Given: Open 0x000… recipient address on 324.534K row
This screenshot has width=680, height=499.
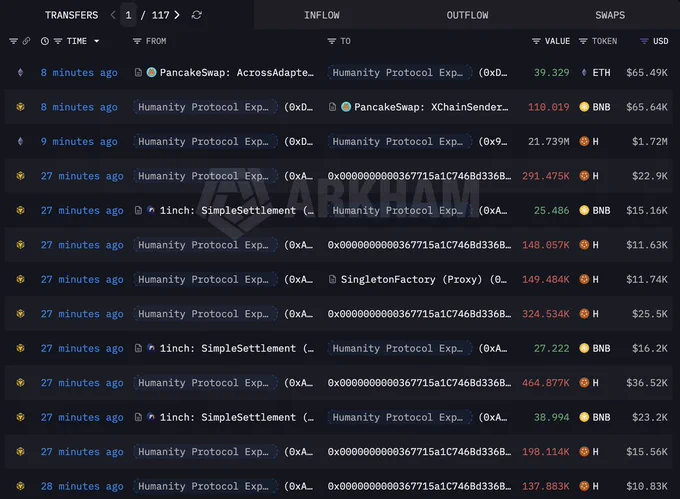Looking at the screenshot, I should click(x=419, y=313).
